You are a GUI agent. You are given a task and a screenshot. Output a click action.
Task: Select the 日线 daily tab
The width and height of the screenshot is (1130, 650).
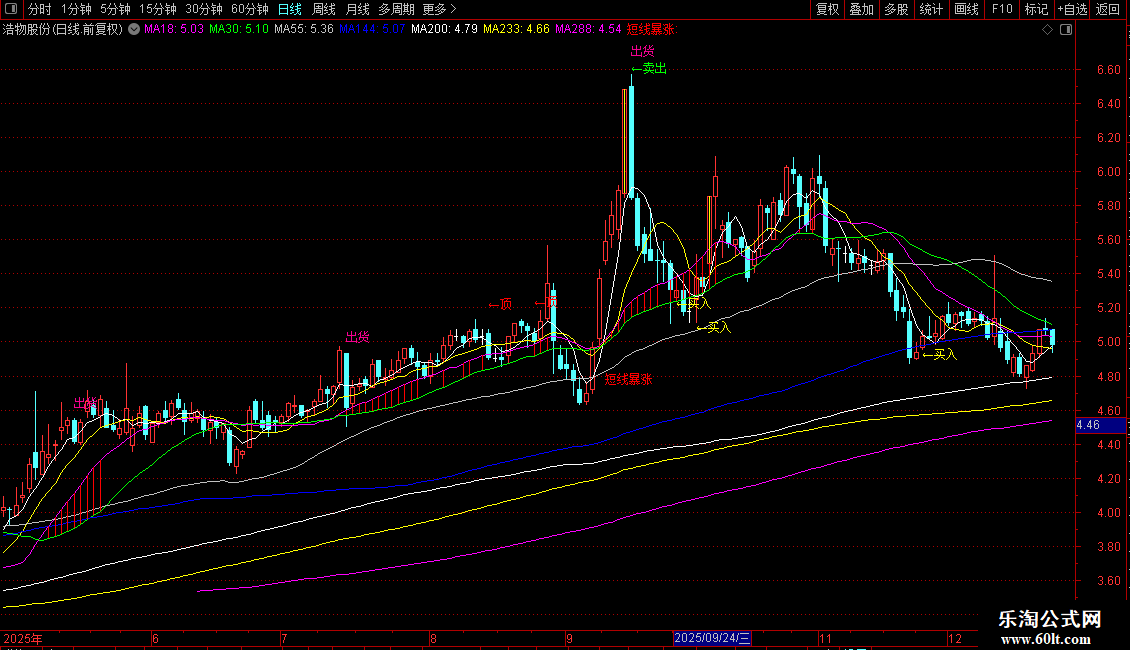(x=290, y=9)
